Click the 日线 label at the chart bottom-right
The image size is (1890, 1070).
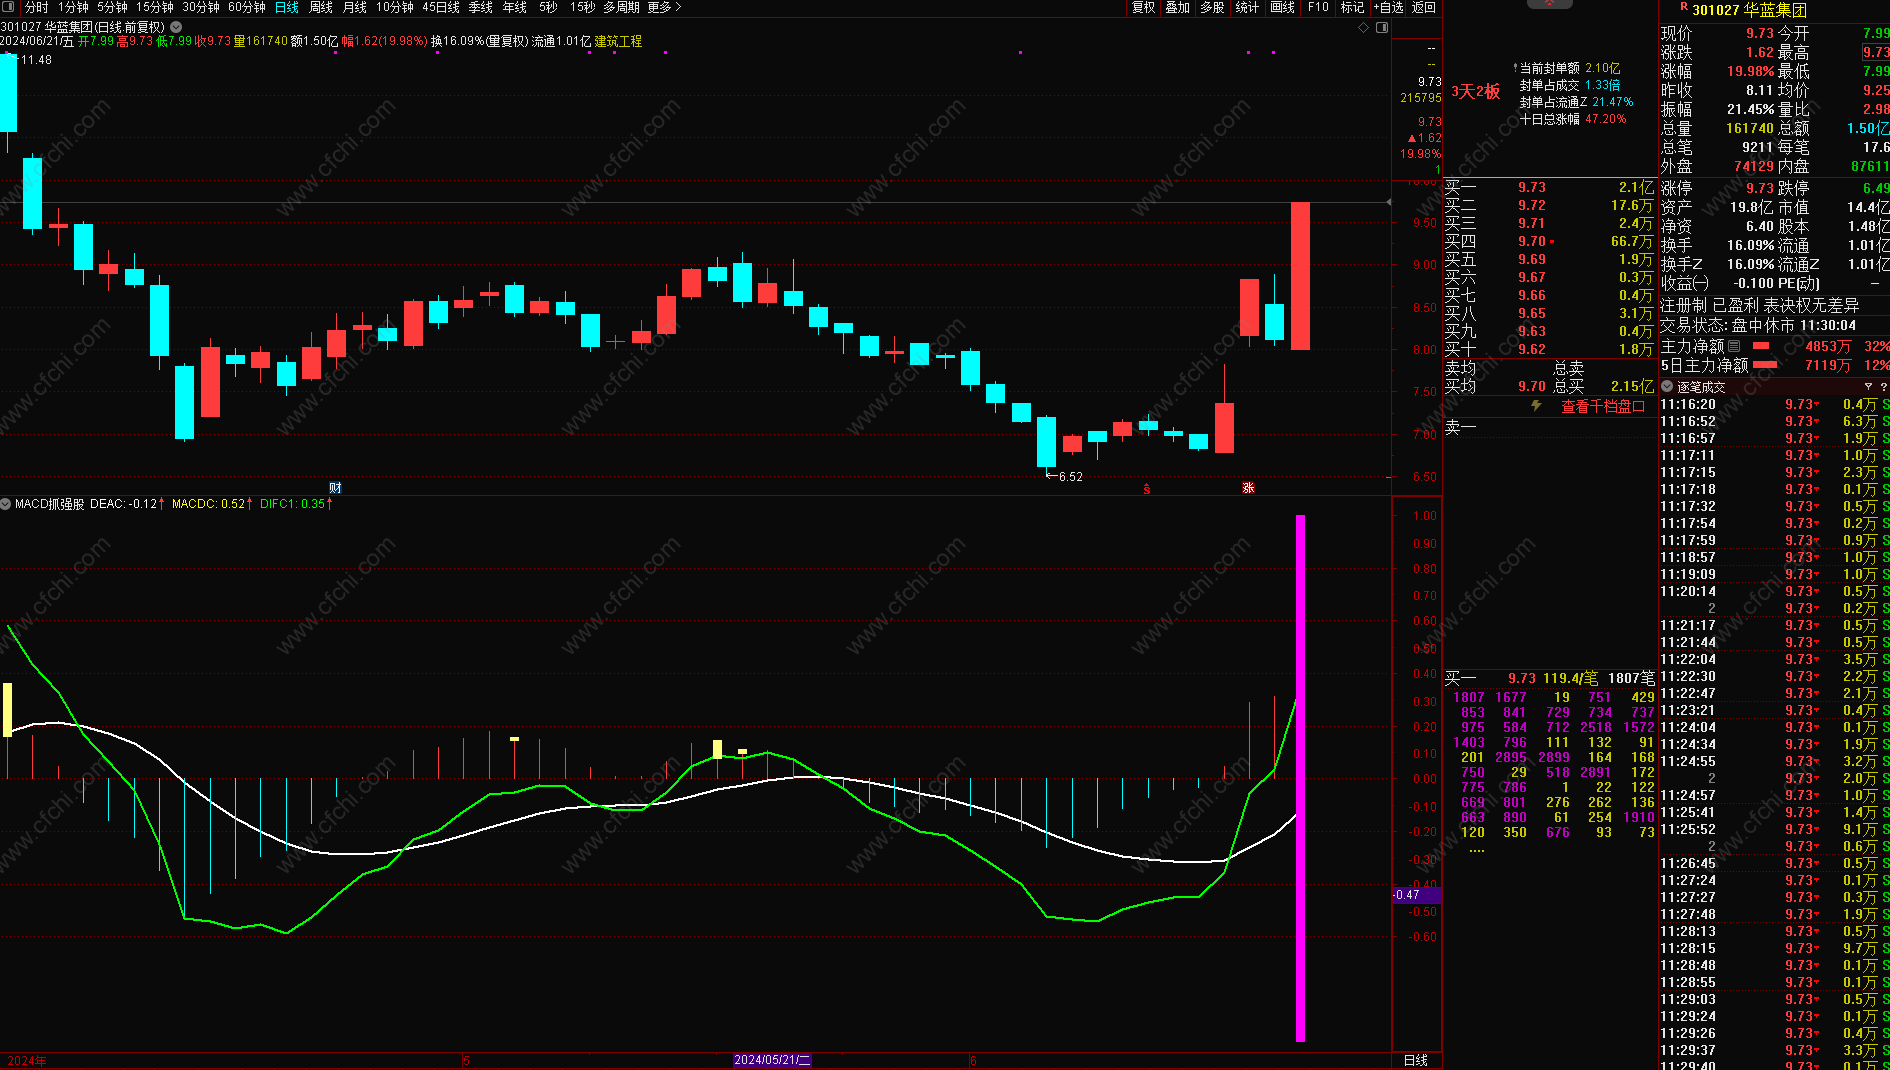(x=1416, y=1060)
